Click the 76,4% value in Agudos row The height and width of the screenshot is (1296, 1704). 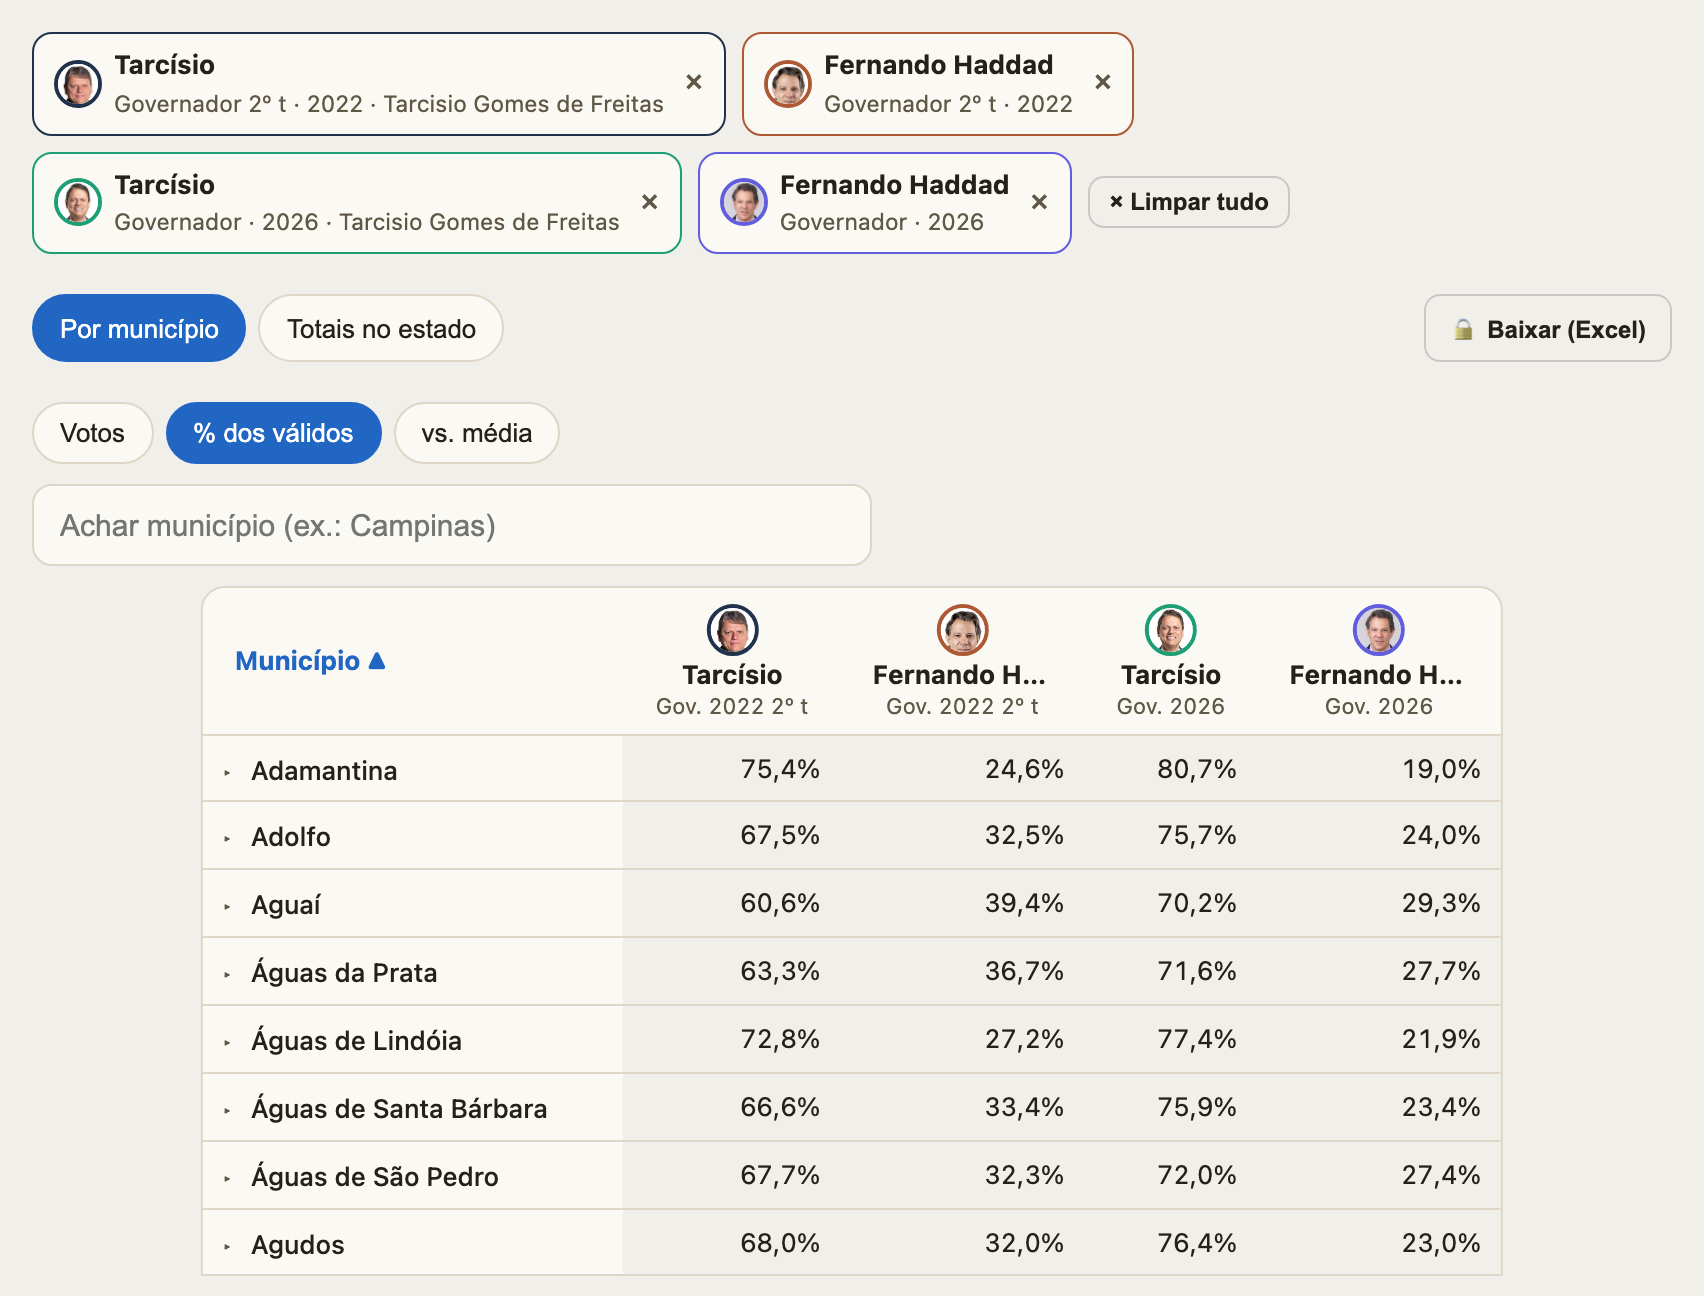(x=1196, y=1242)
